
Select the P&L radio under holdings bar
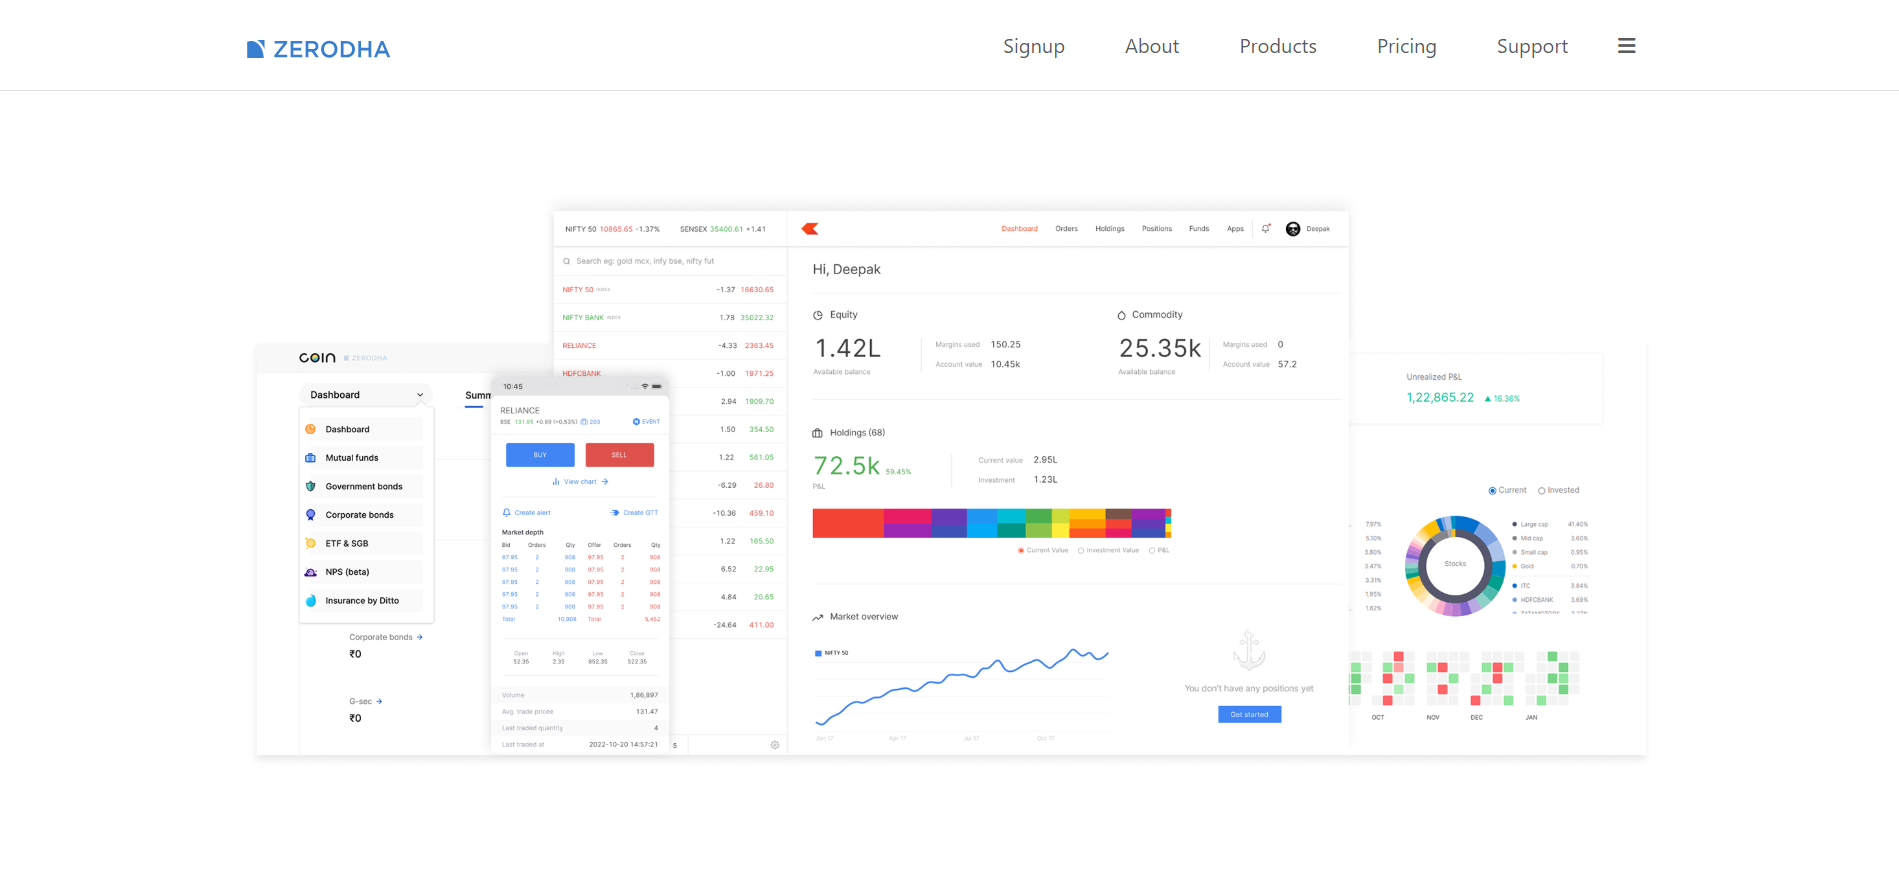coord(1152,550)
